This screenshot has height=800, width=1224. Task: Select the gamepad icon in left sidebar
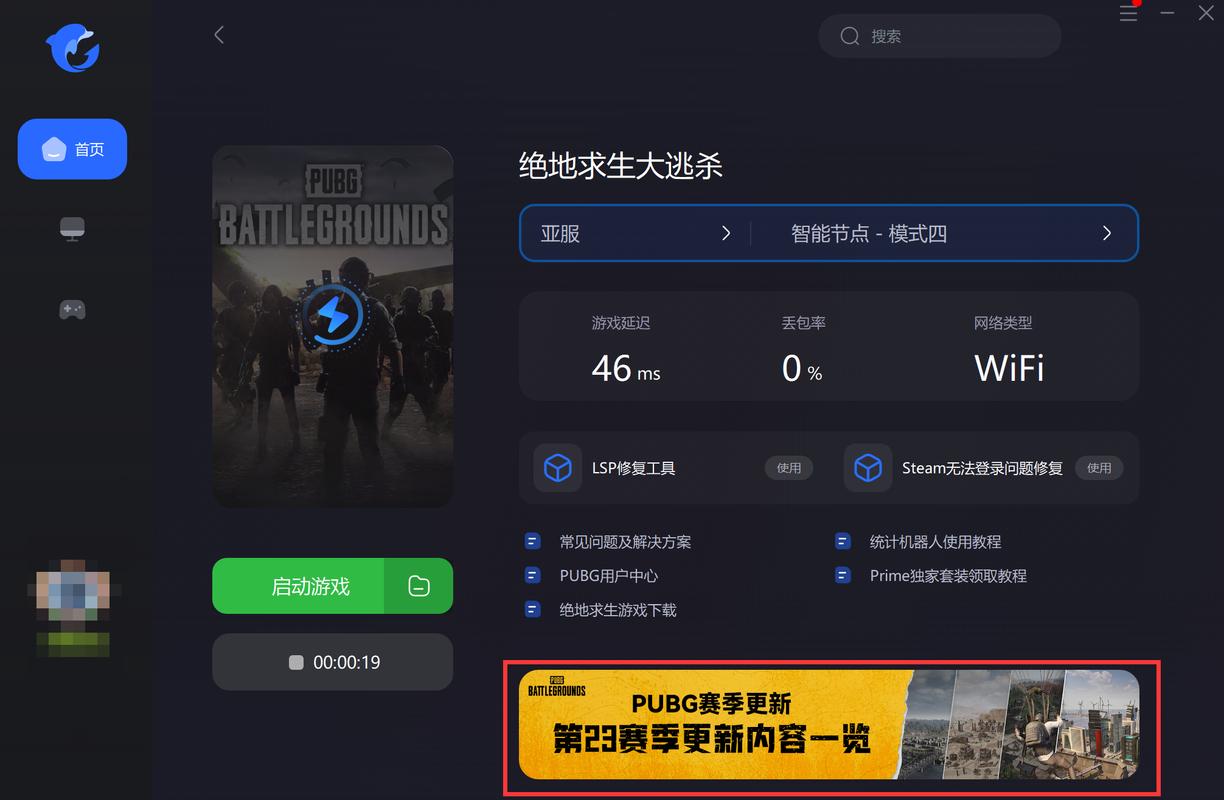[72, 310]
